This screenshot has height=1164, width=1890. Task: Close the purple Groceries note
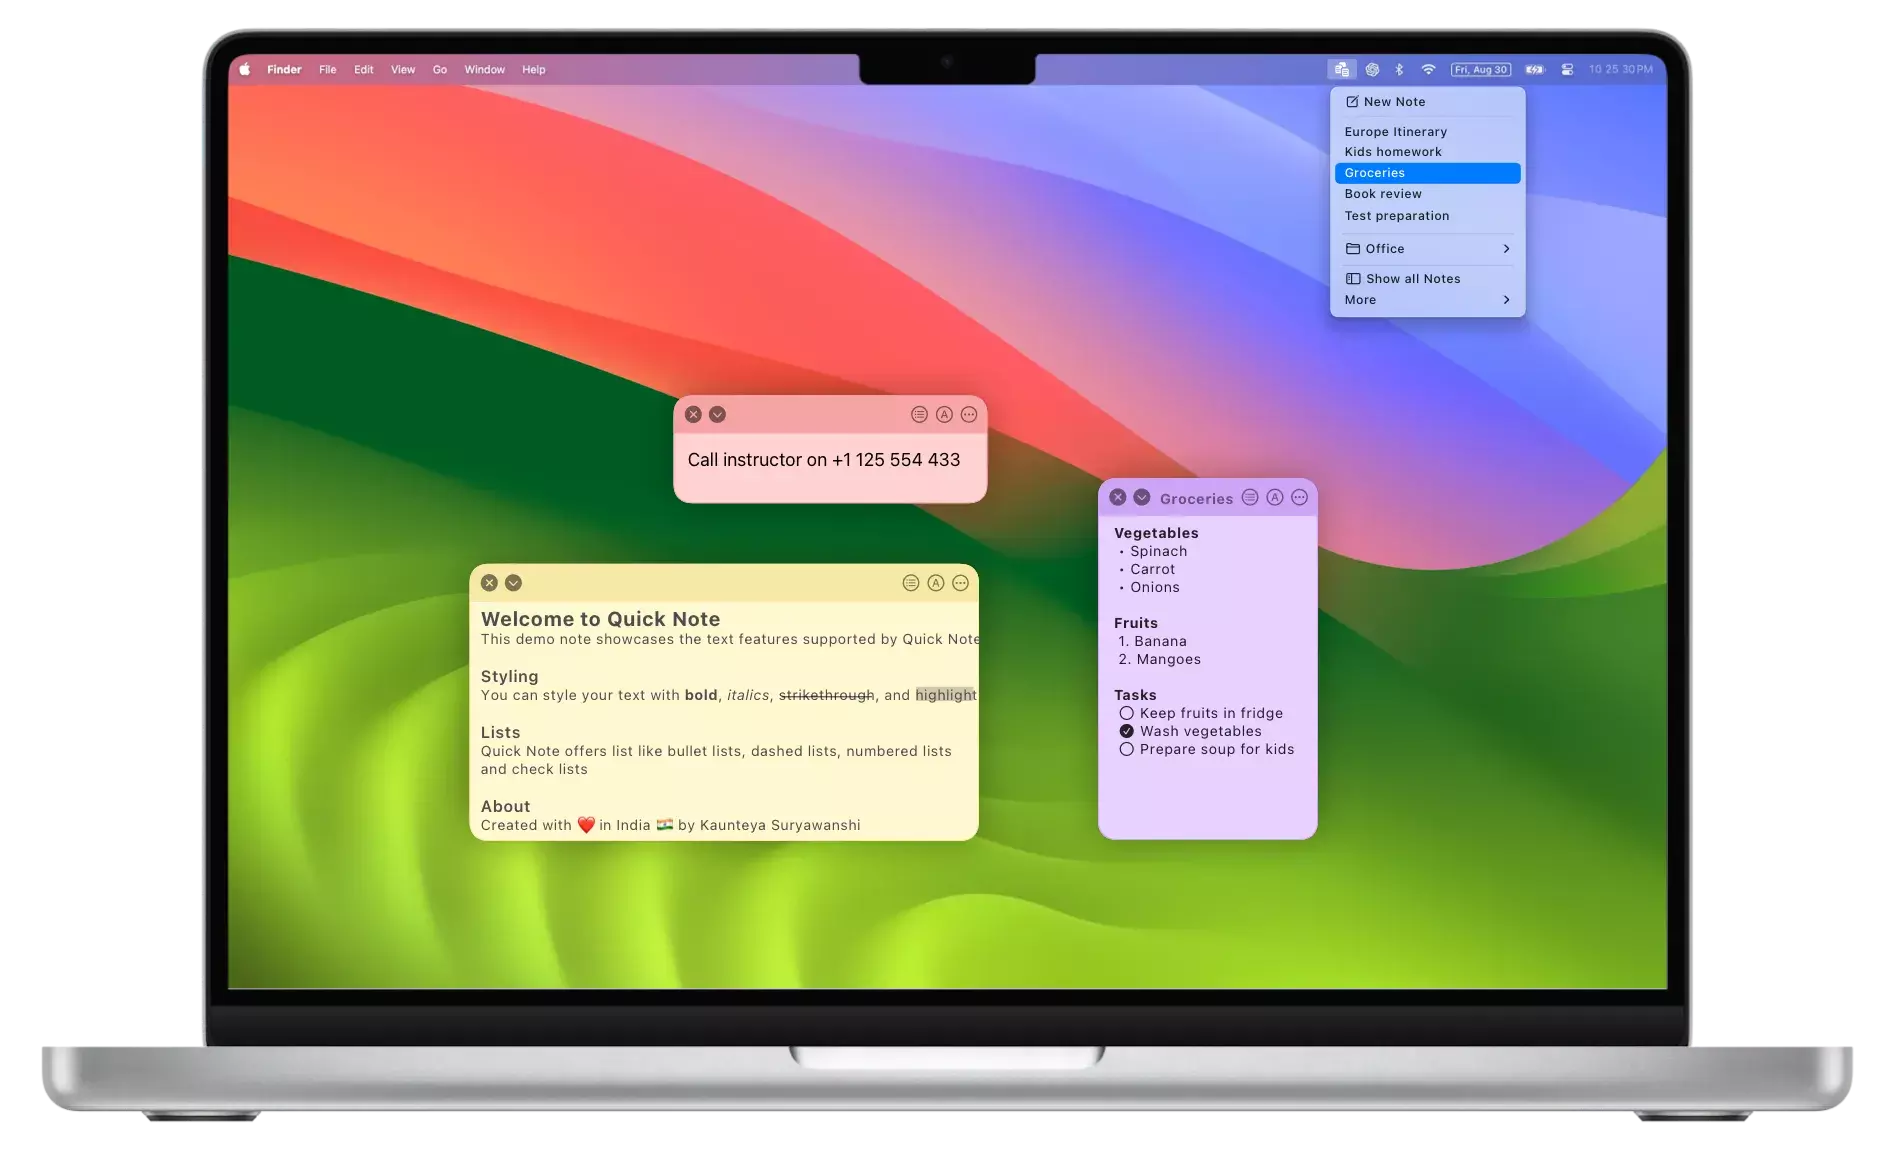click(1118, 497)
